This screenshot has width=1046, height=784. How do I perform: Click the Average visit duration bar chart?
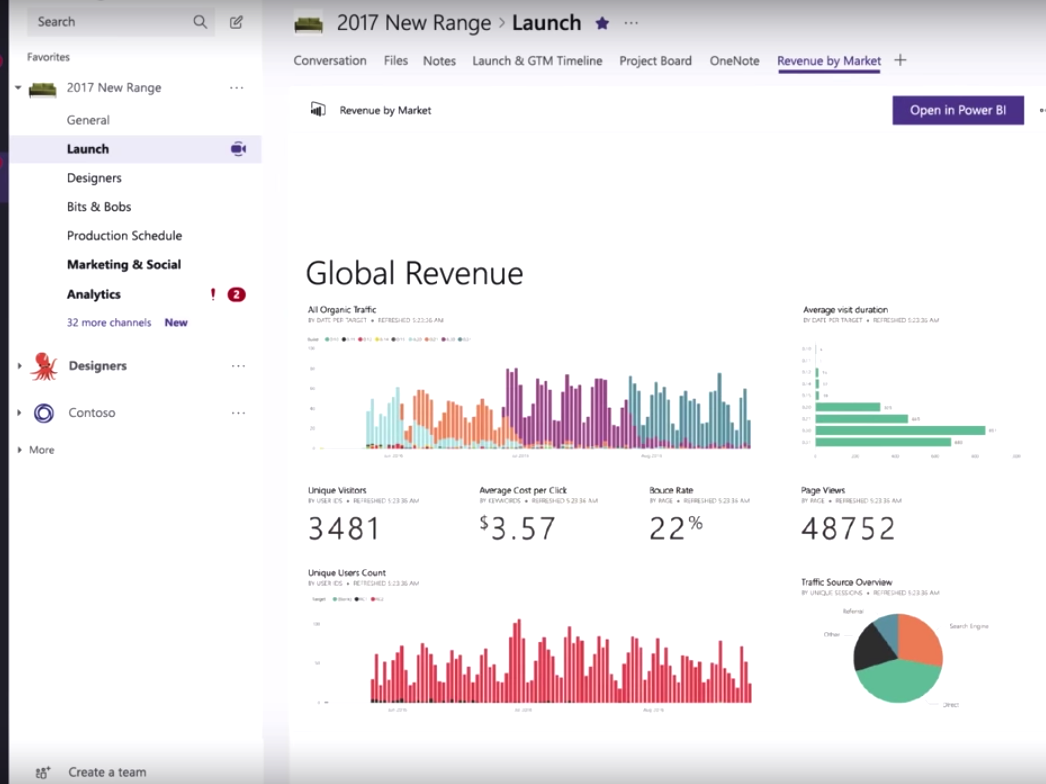click(911, 402)
